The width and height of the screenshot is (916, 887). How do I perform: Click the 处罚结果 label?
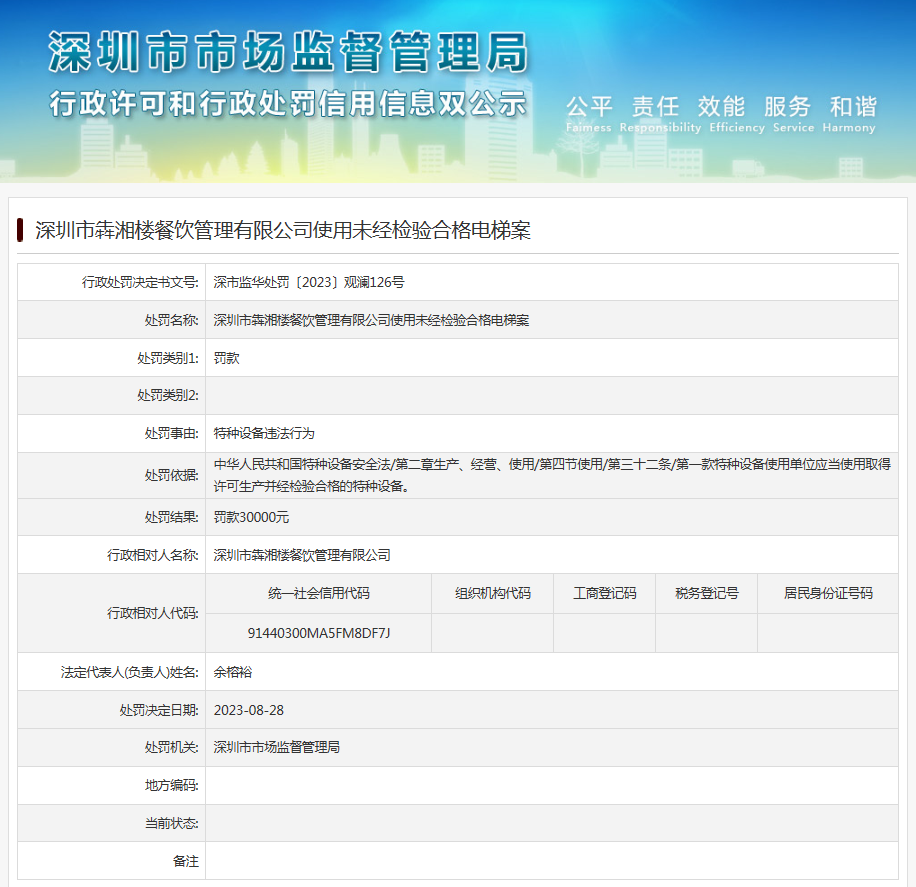tap(172, 517)
